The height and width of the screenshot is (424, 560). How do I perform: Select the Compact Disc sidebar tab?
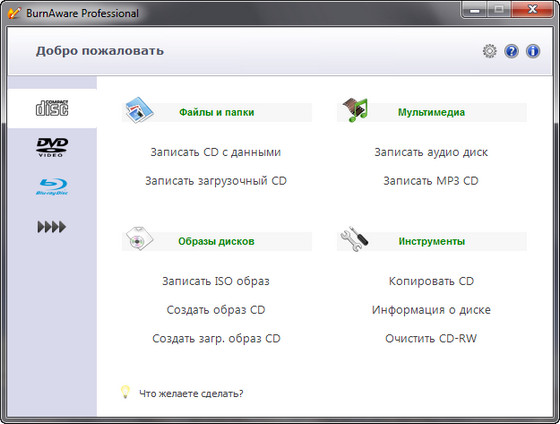52,108
